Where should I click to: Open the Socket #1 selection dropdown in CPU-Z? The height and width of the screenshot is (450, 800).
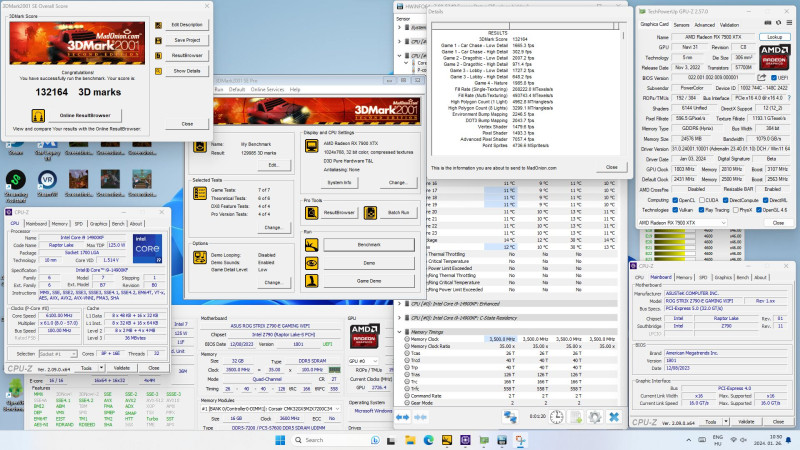click(58, 354)
